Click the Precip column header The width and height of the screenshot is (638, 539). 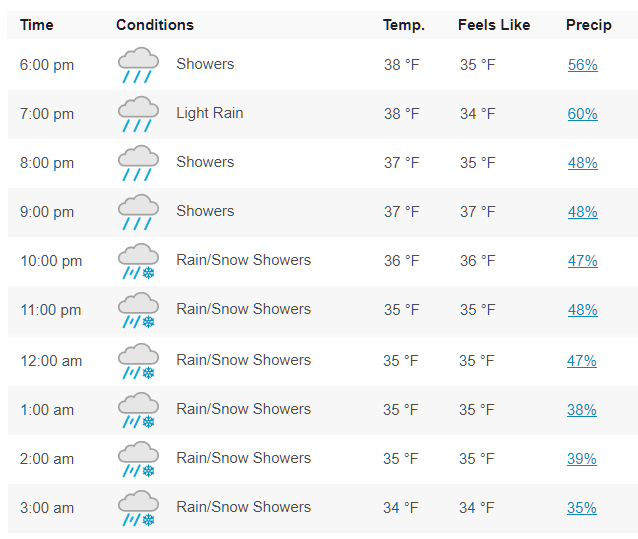[589, 25]
